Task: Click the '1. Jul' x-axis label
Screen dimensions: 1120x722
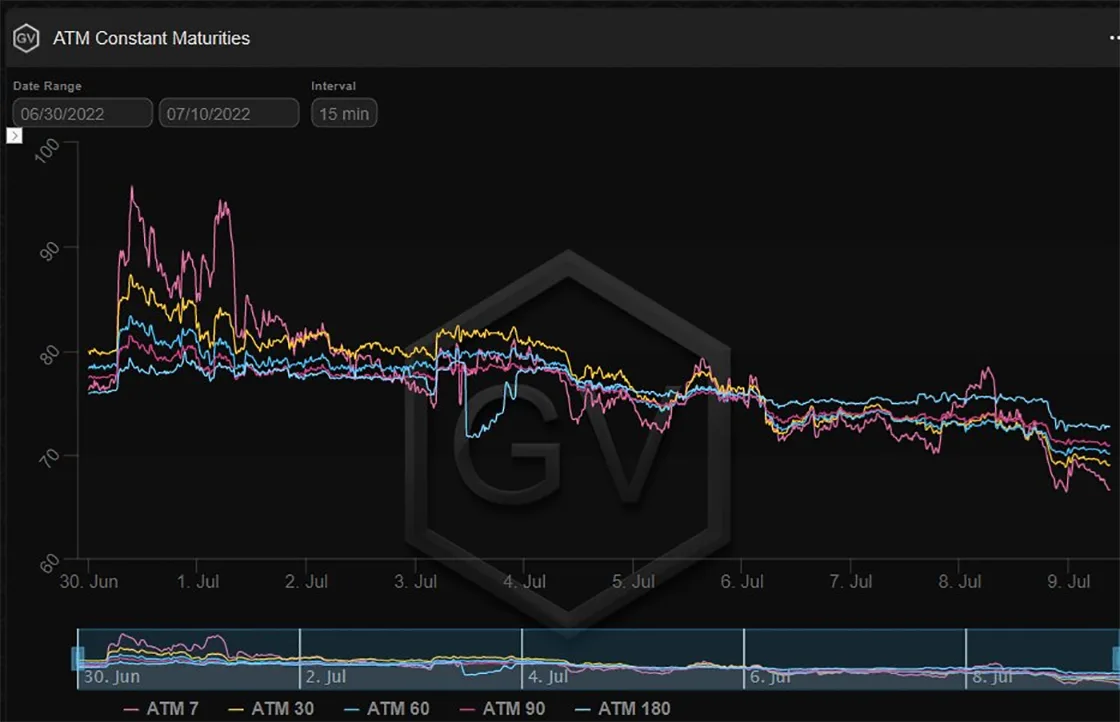Action: tap(198, 581)
